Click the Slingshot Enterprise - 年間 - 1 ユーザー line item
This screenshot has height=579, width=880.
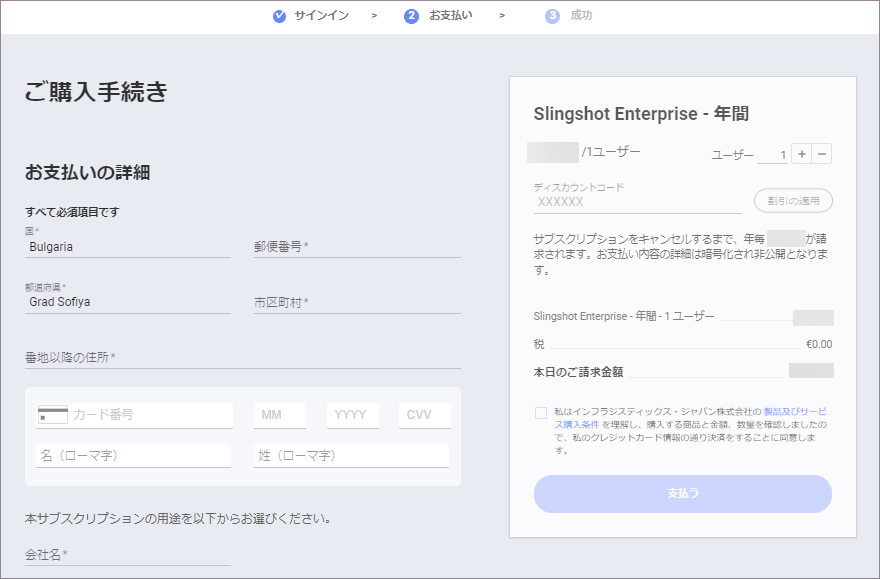point(624,316)
